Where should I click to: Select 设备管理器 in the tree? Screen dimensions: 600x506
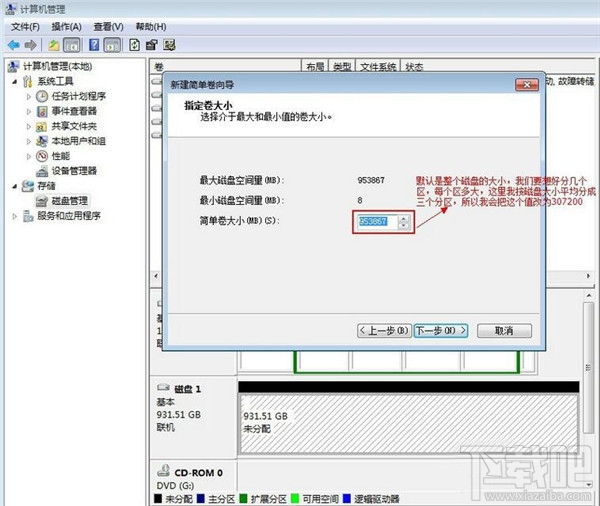tap(74, 171)
